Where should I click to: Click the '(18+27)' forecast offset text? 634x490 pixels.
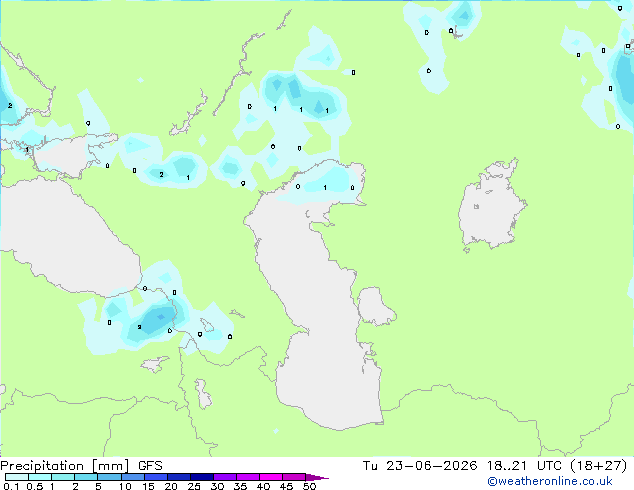tap(598, 466)
